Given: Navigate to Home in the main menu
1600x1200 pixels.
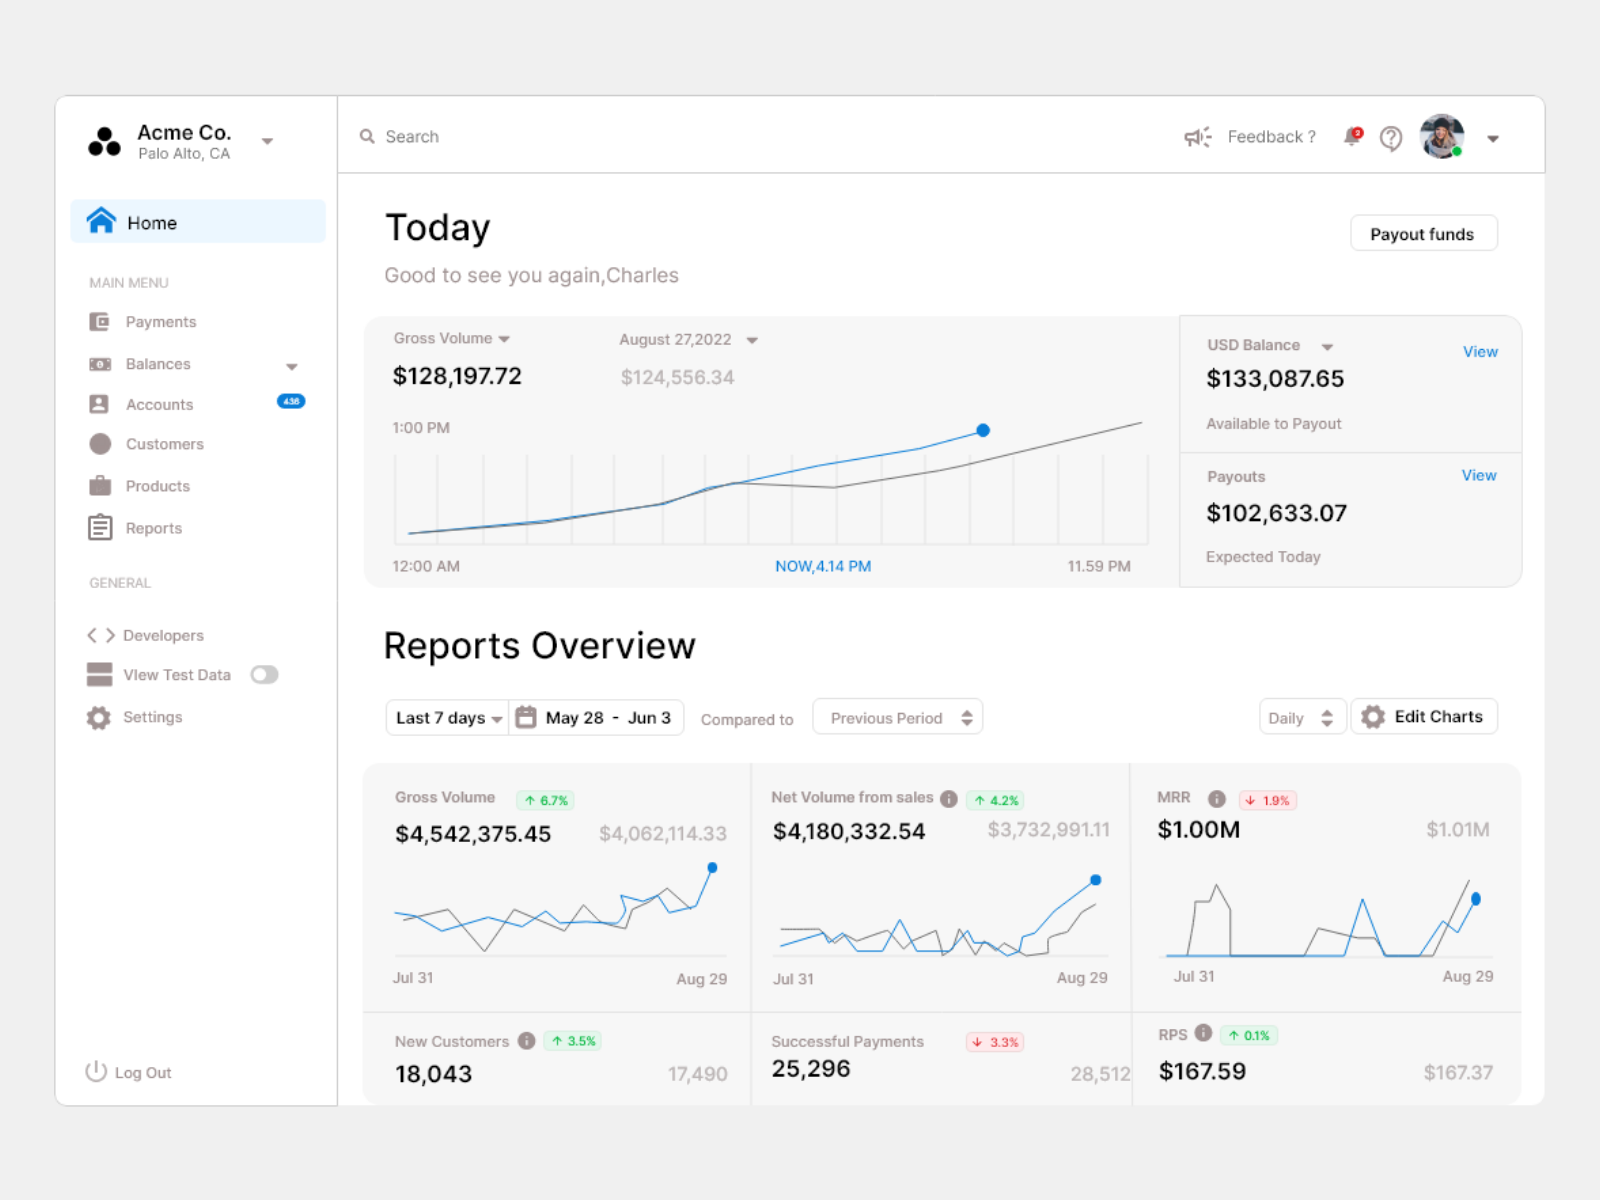Looking at the screenshot, I should tap(151, 222).
